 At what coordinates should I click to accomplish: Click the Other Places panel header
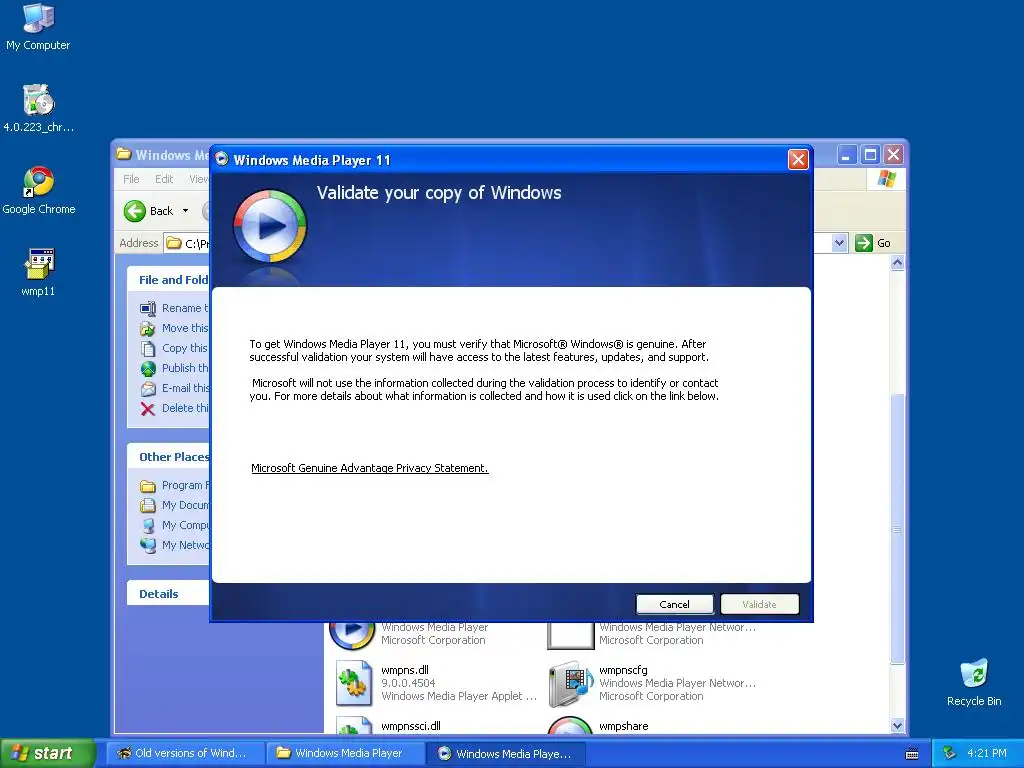(168, 456)
